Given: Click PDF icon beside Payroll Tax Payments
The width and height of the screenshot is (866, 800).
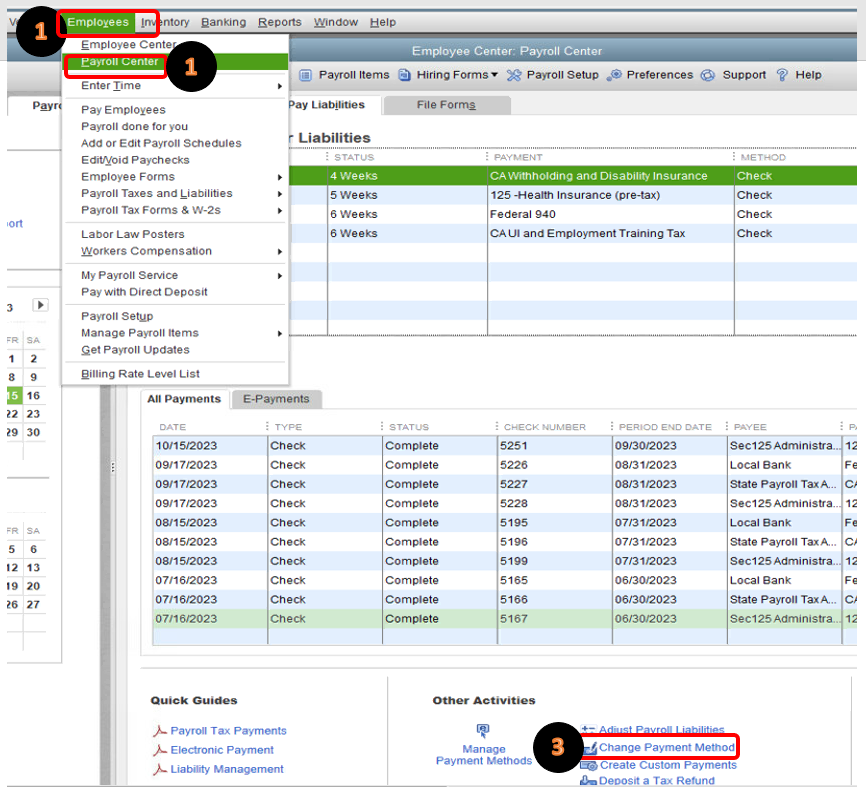Looking at the screenshot, I should pos(160,731).
